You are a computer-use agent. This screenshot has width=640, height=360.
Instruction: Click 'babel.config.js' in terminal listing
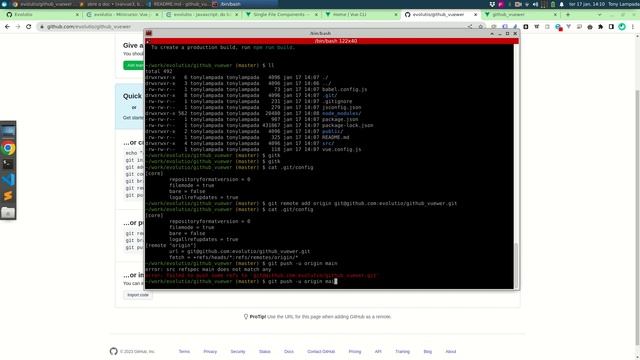tap(344, 89)
